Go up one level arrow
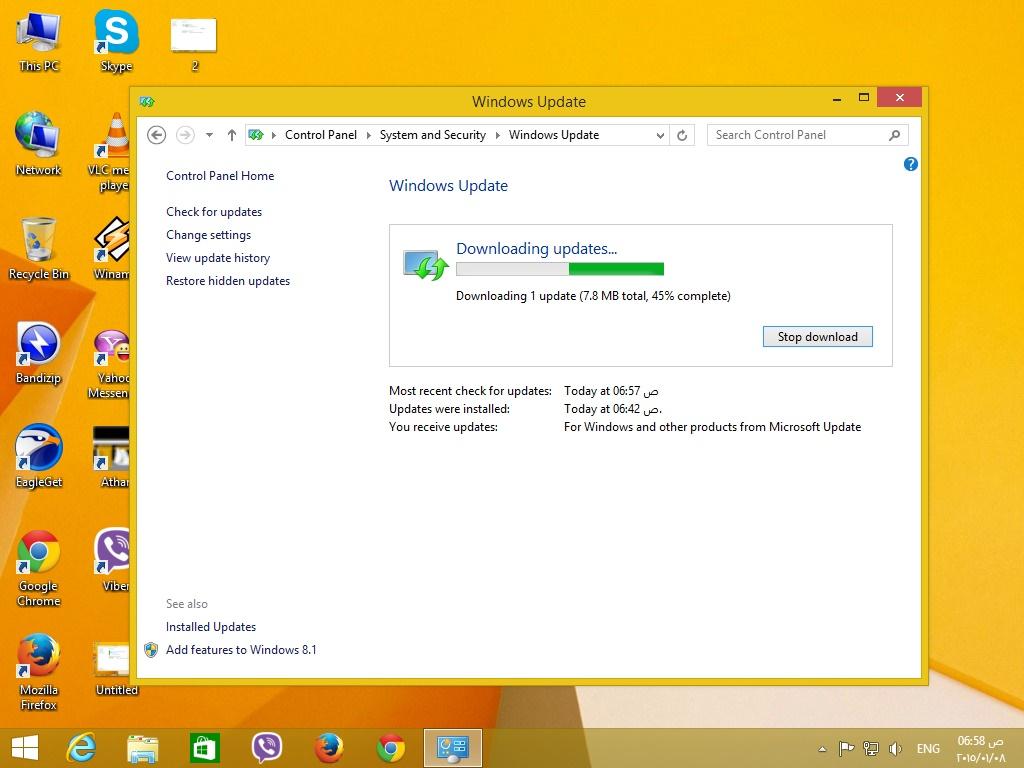Image resolution: width=1024 pixels, height=768 pixels. coord(232,135)
